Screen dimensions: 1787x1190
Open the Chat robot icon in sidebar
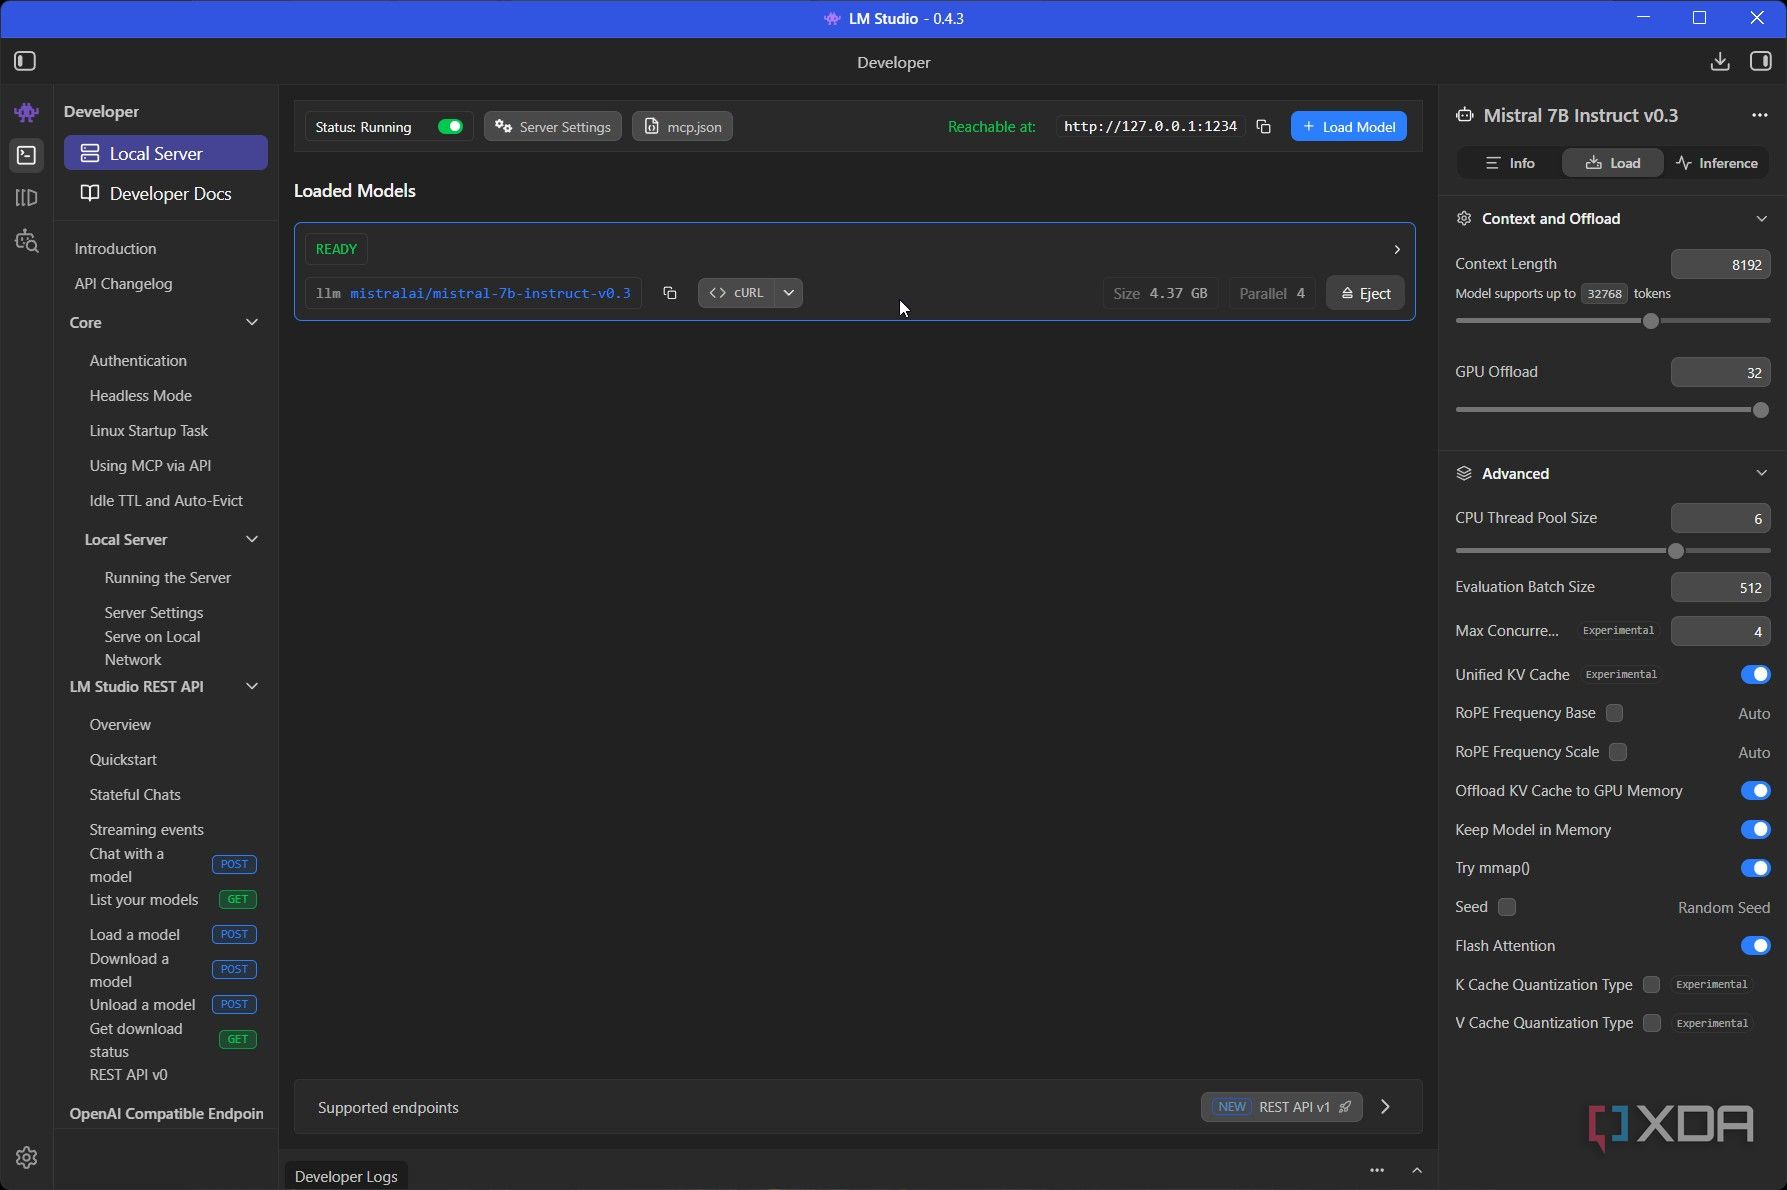pyautogui.click(x=27, y=112)
